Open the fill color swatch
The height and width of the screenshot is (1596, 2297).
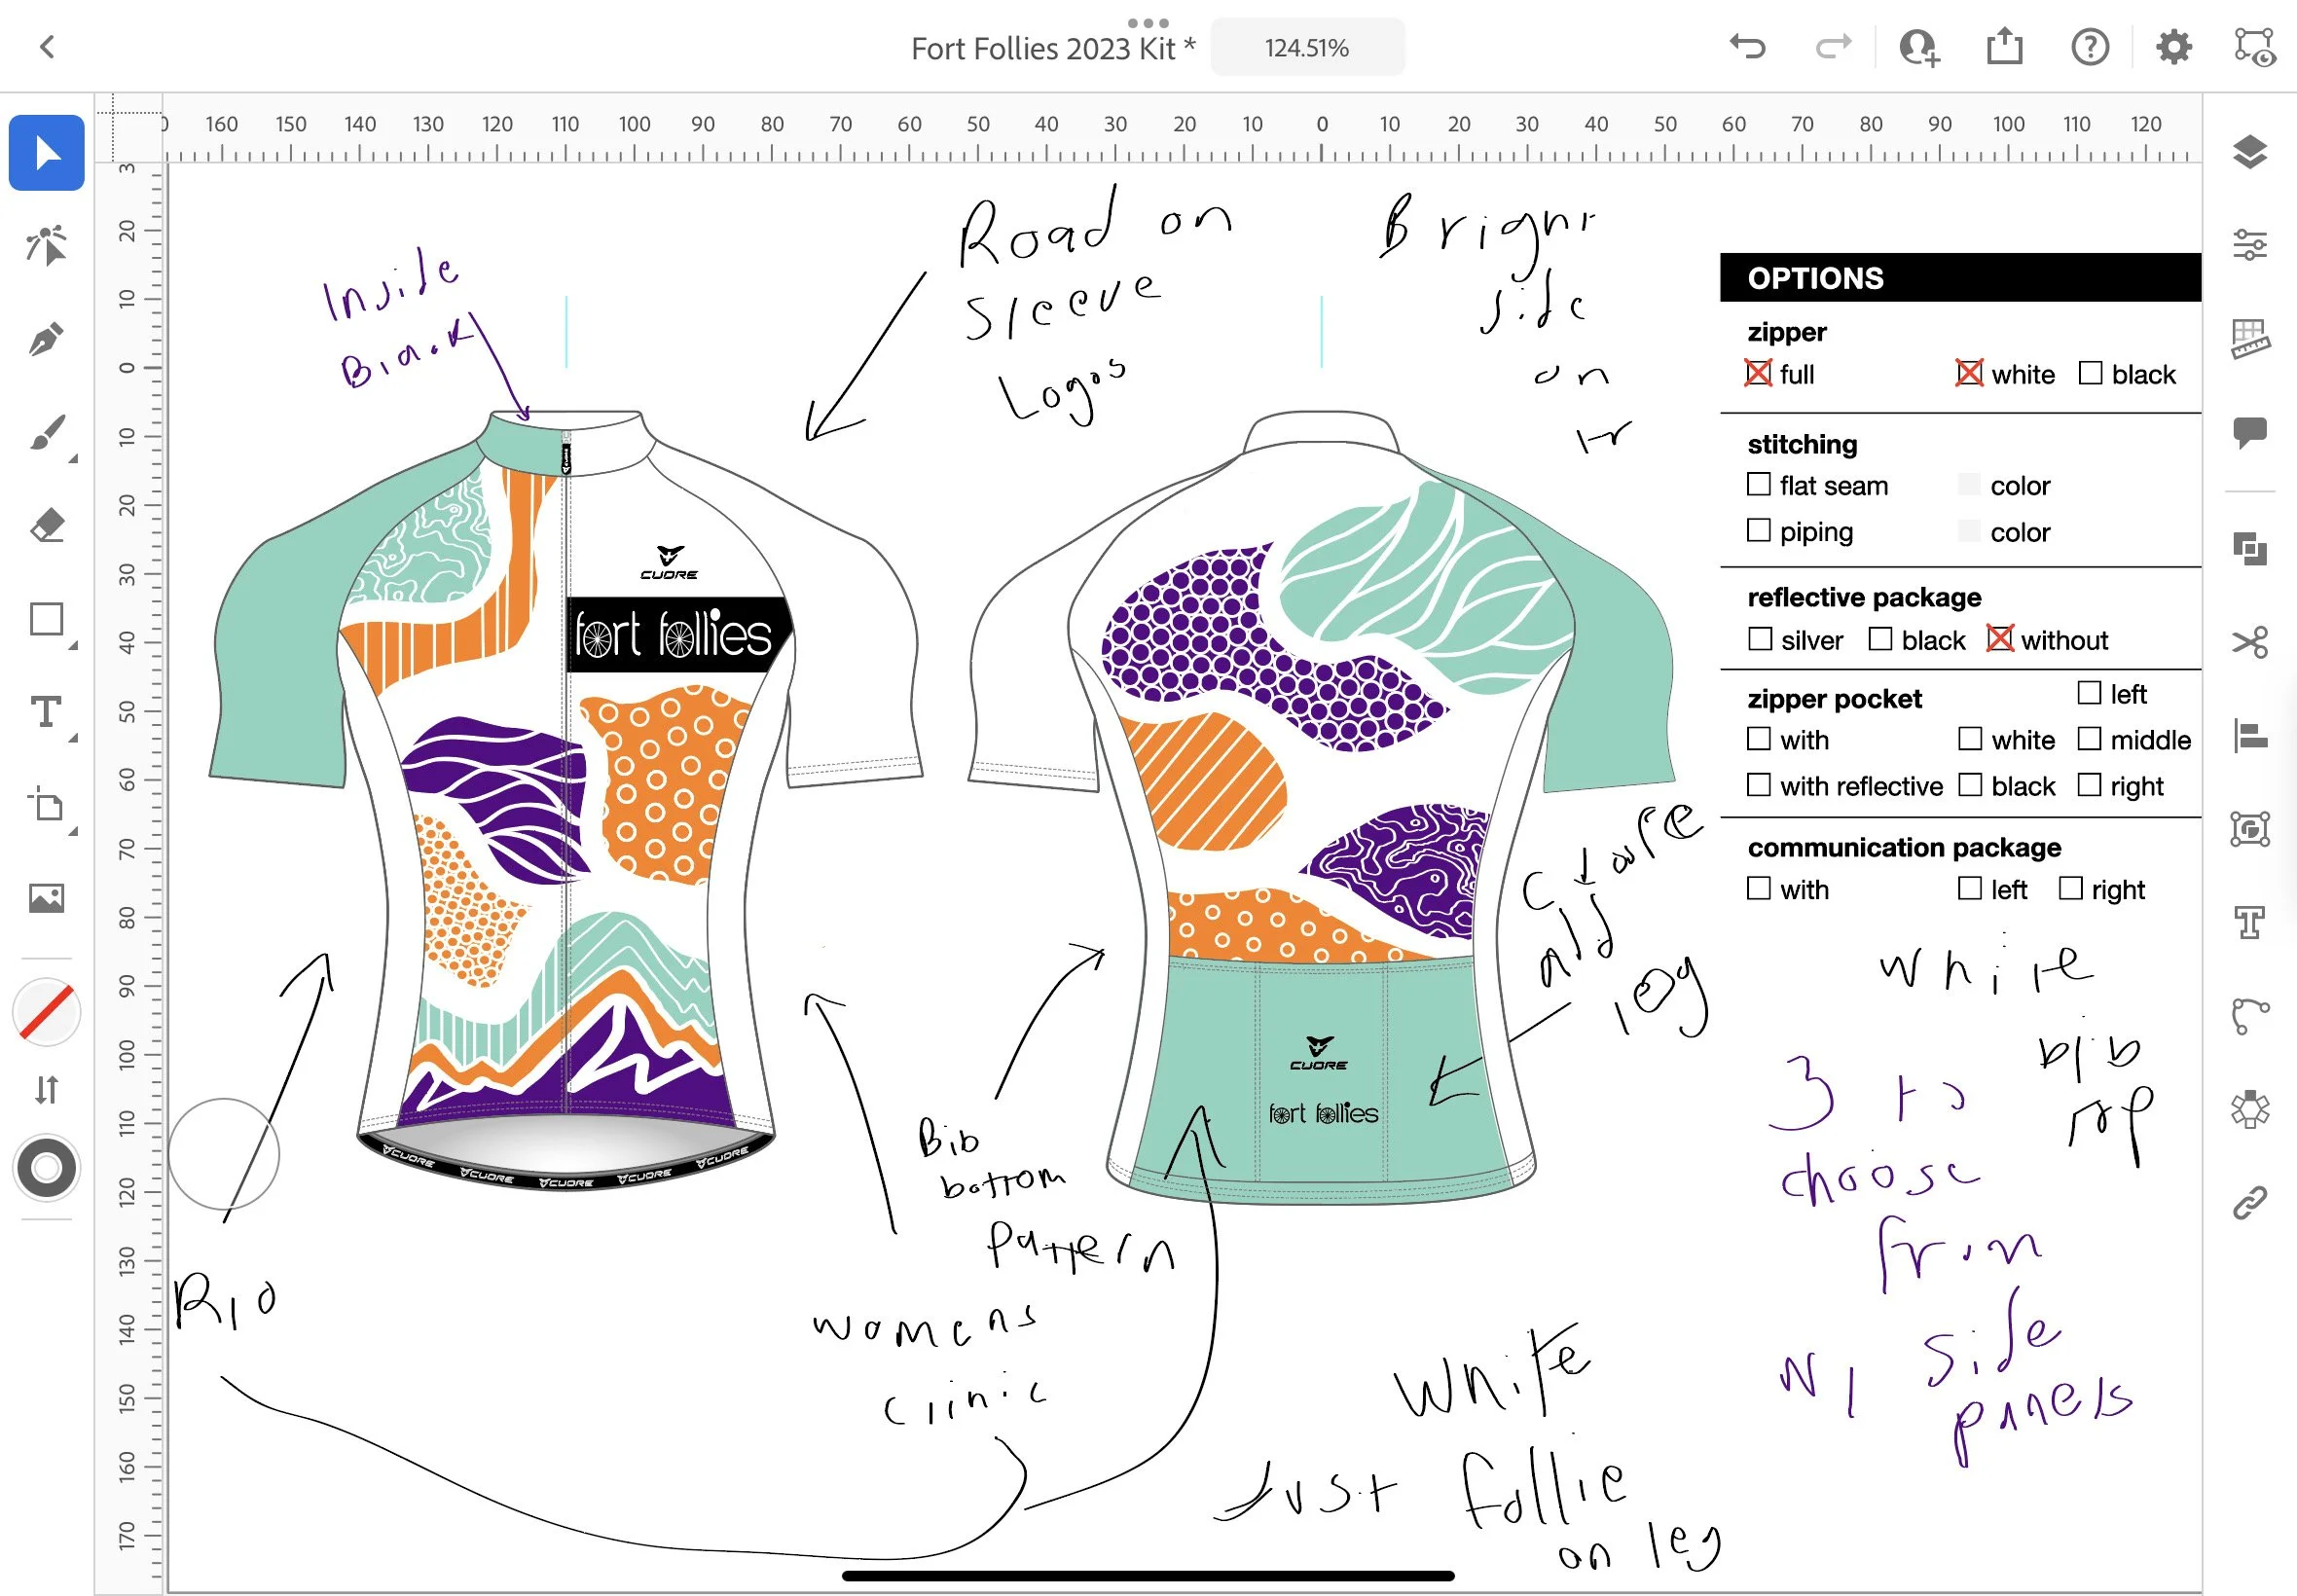[46, 1011]
